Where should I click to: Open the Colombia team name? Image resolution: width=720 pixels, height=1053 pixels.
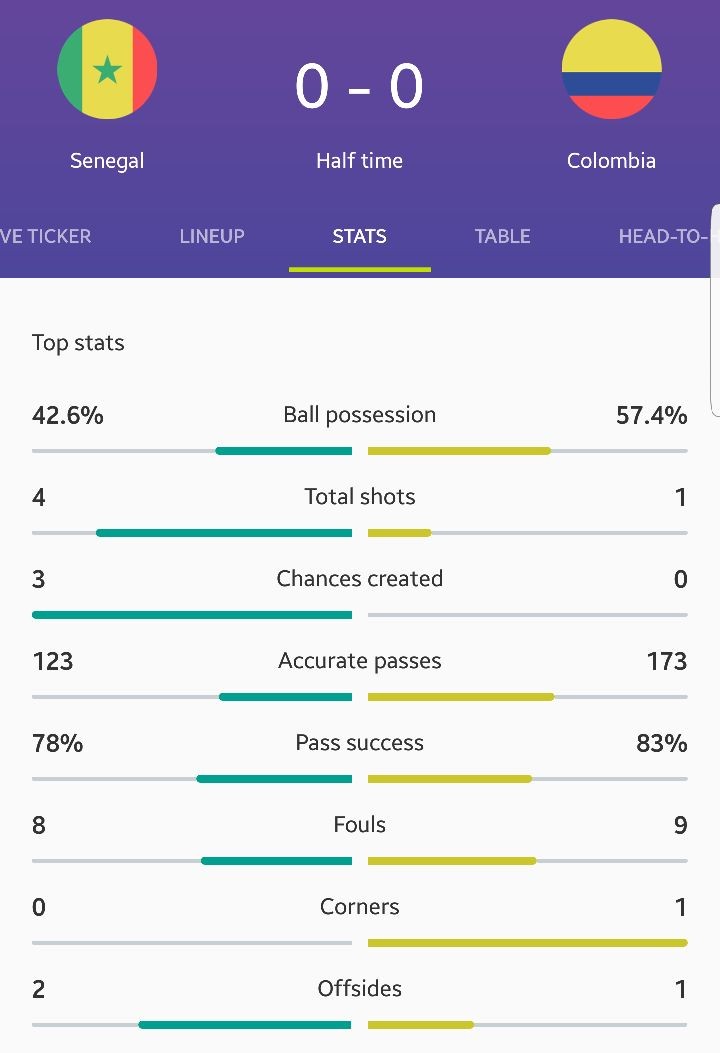click(x=611, y=161)
